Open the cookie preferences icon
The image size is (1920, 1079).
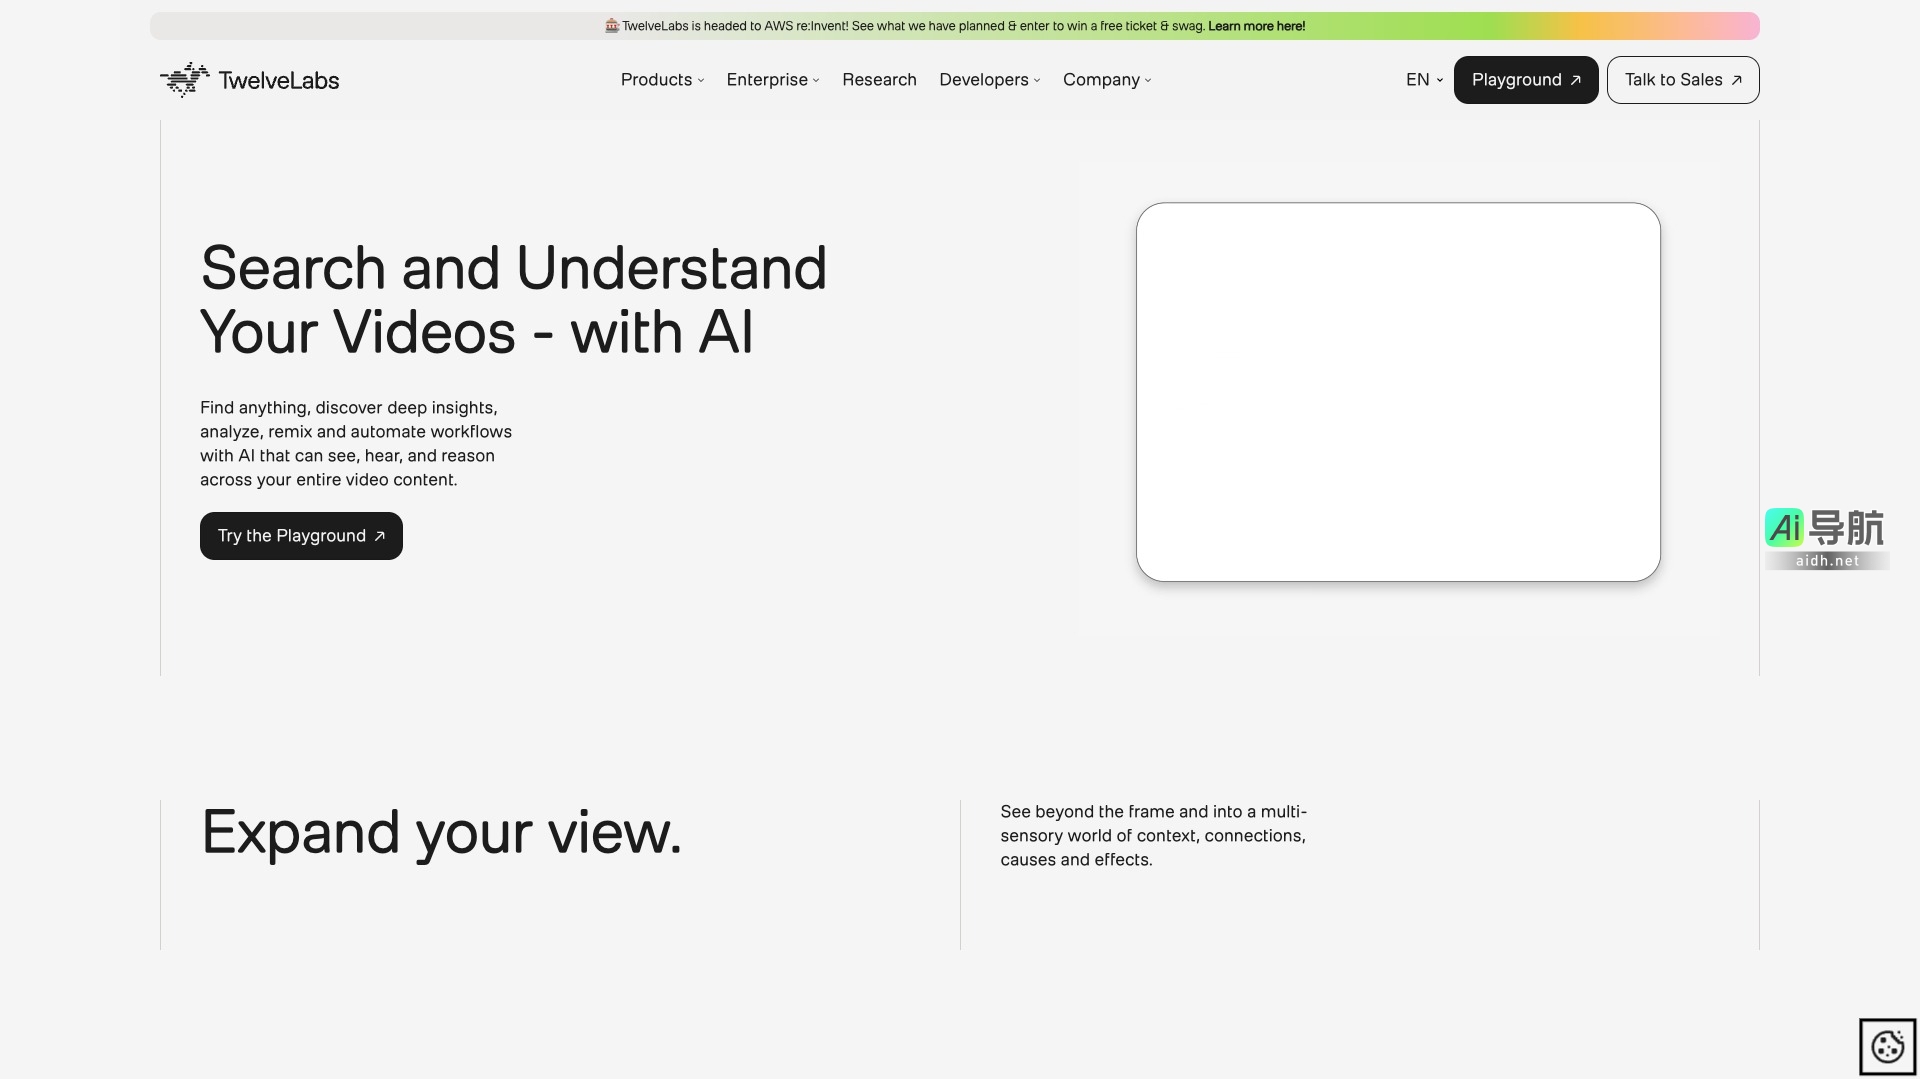1887,1047
